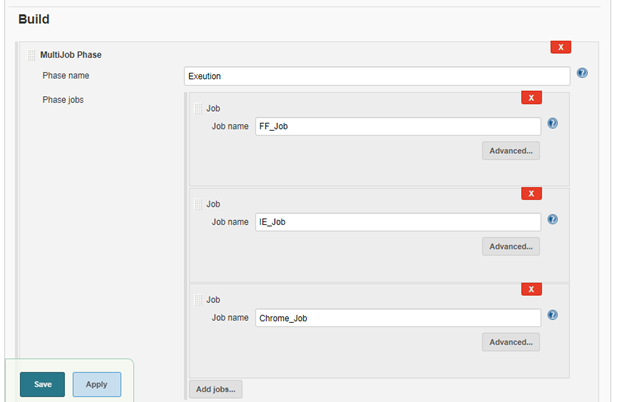Expand Advanced options under IE_Job
The height and width of the screenshot is (402, 624).
511,246
